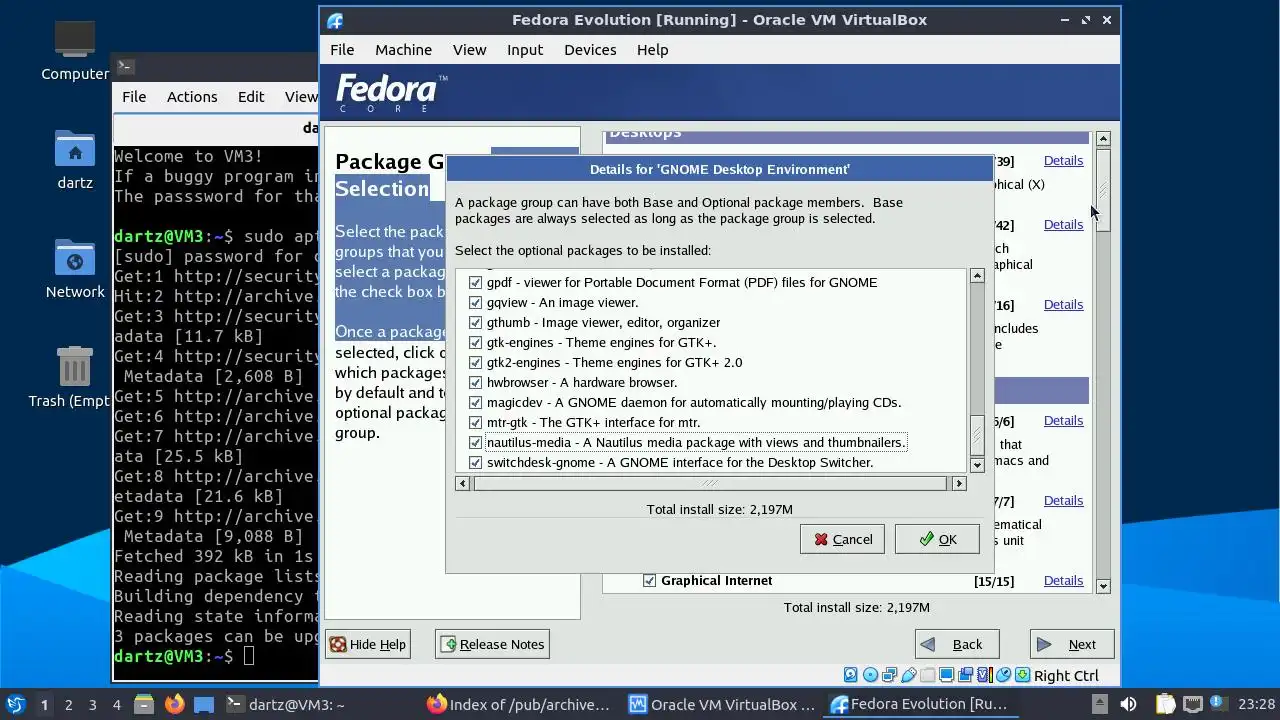Launch the file manager from the taskbar

(143, 704)
